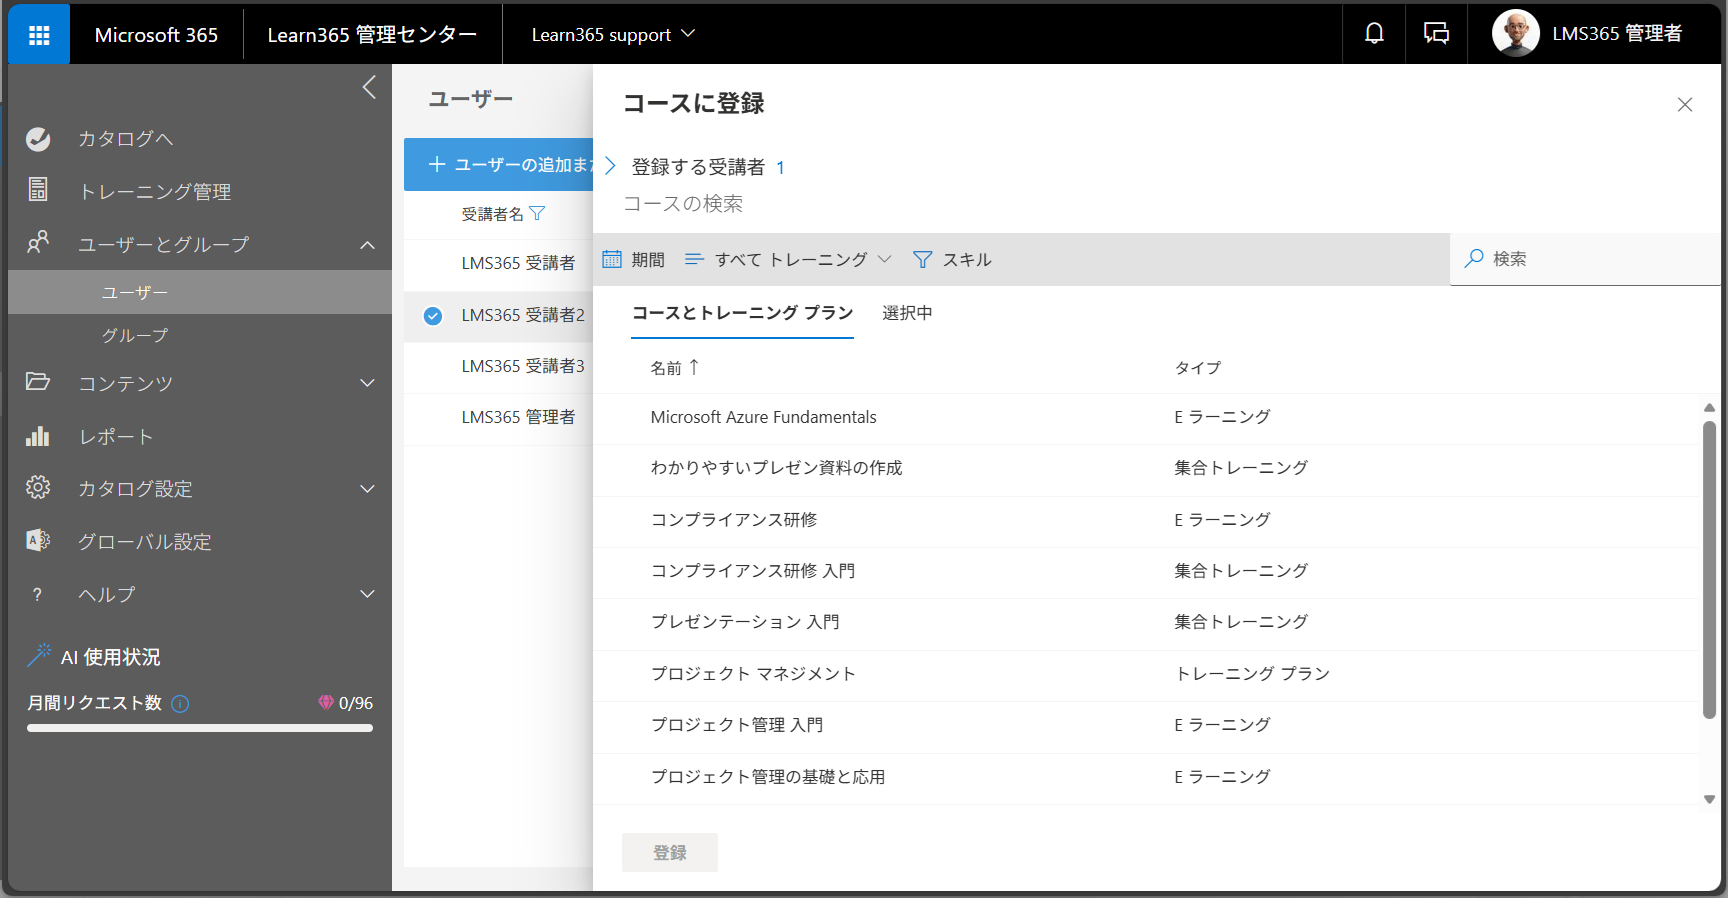Click the AI 使用状況 magic wand icon
The height and width of the screenshot is (898, 1728).
point(39,656)
